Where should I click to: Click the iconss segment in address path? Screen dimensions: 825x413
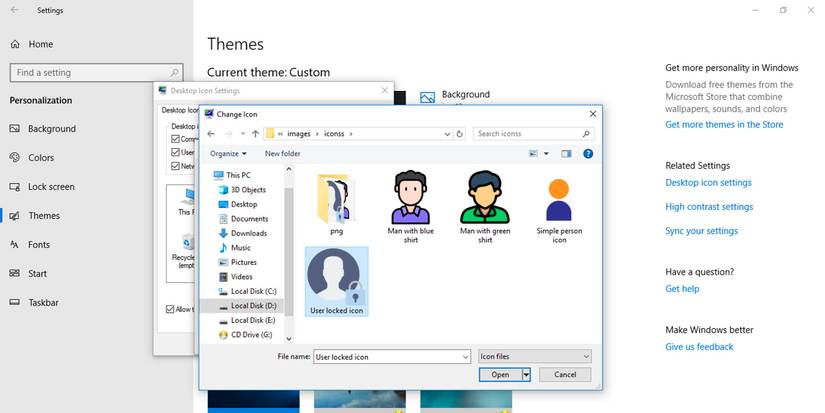[x=334, y=134]
